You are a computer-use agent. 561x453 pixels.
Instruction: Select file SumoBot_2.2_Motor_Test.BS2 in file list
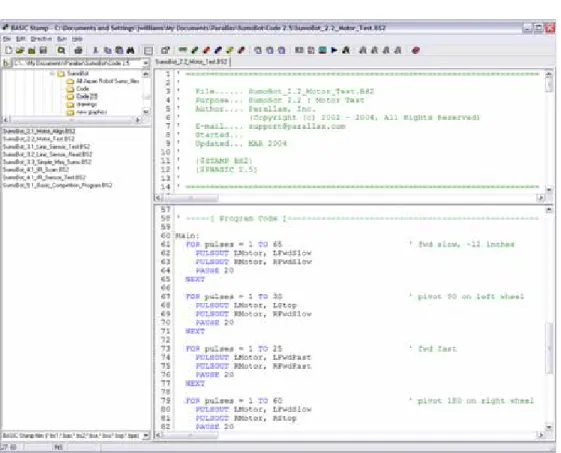[39, 139]
